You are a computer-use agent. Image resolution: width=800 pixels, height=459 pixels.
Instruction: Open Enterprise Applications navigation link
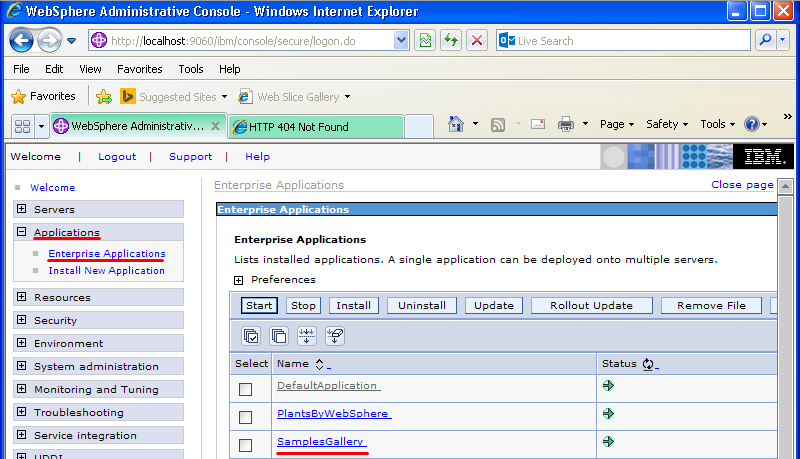[107, 253]
